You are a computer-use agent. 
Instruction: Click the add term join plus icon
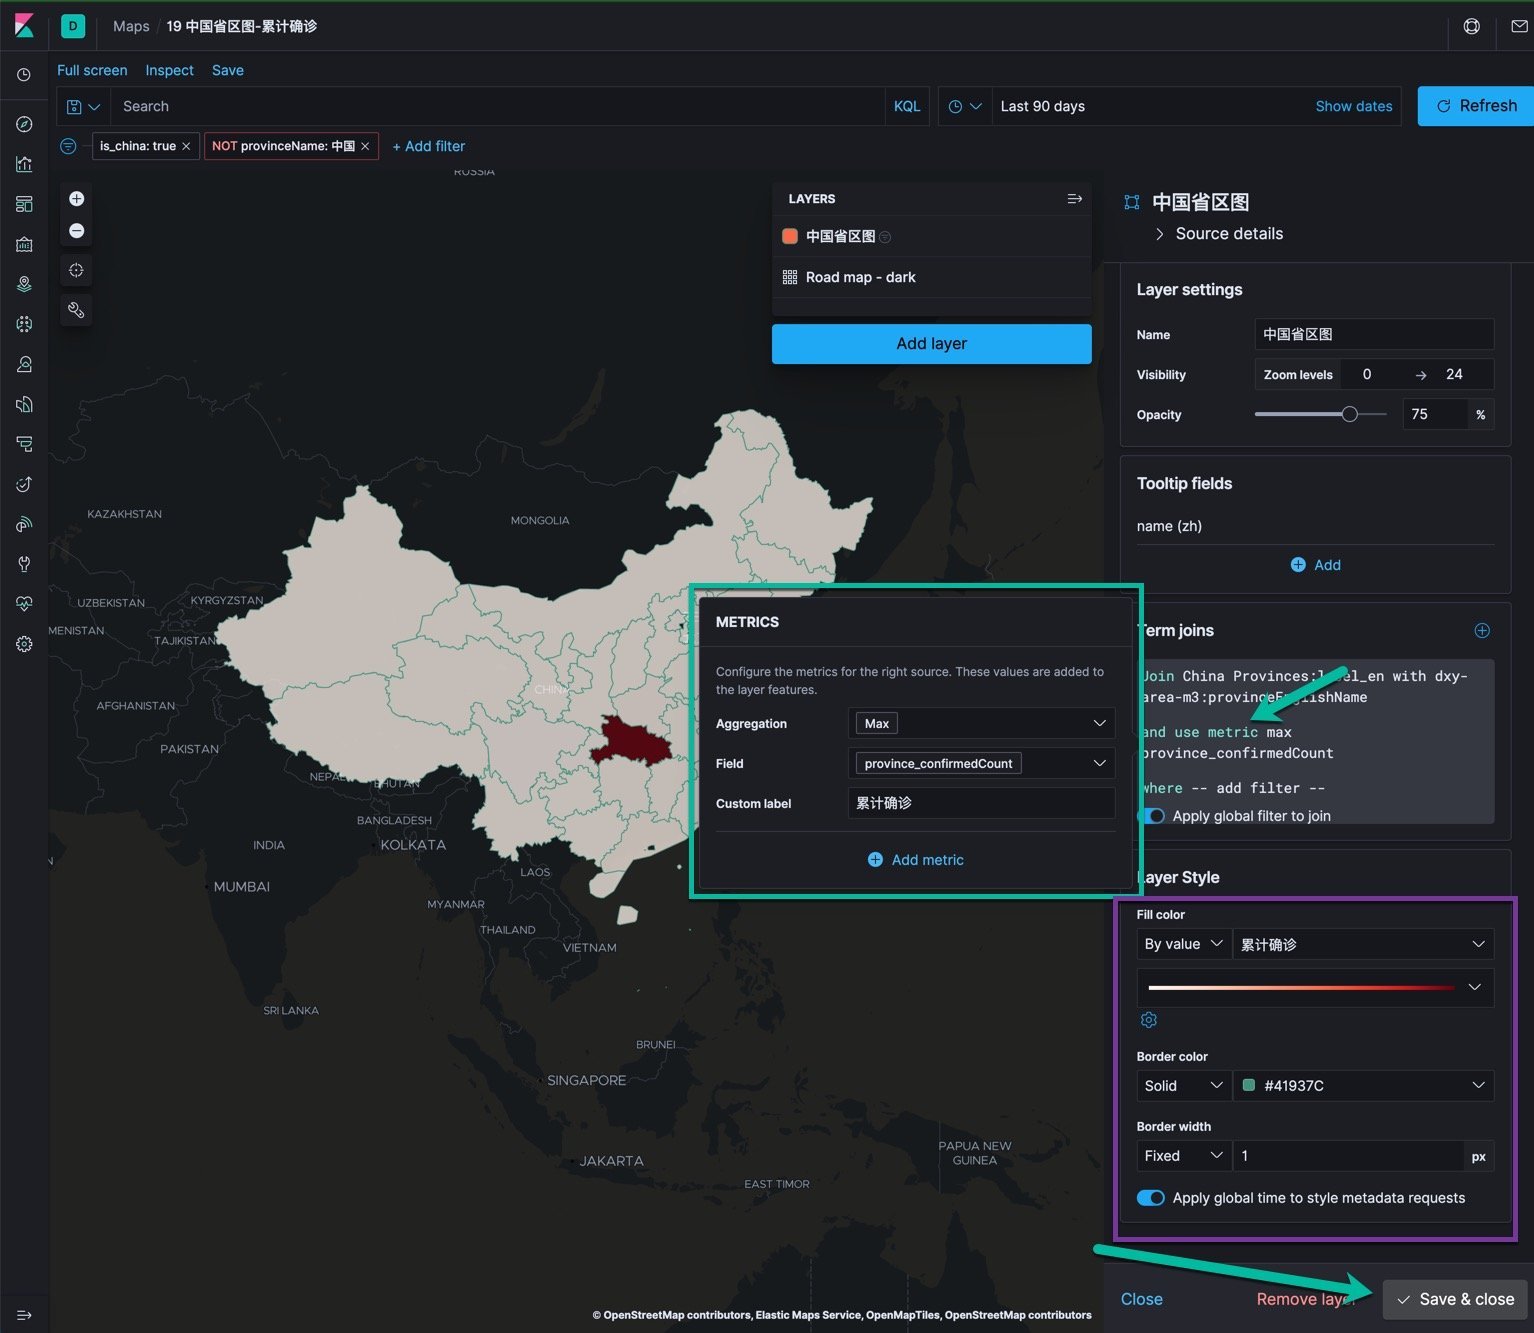coord(1481,630)
